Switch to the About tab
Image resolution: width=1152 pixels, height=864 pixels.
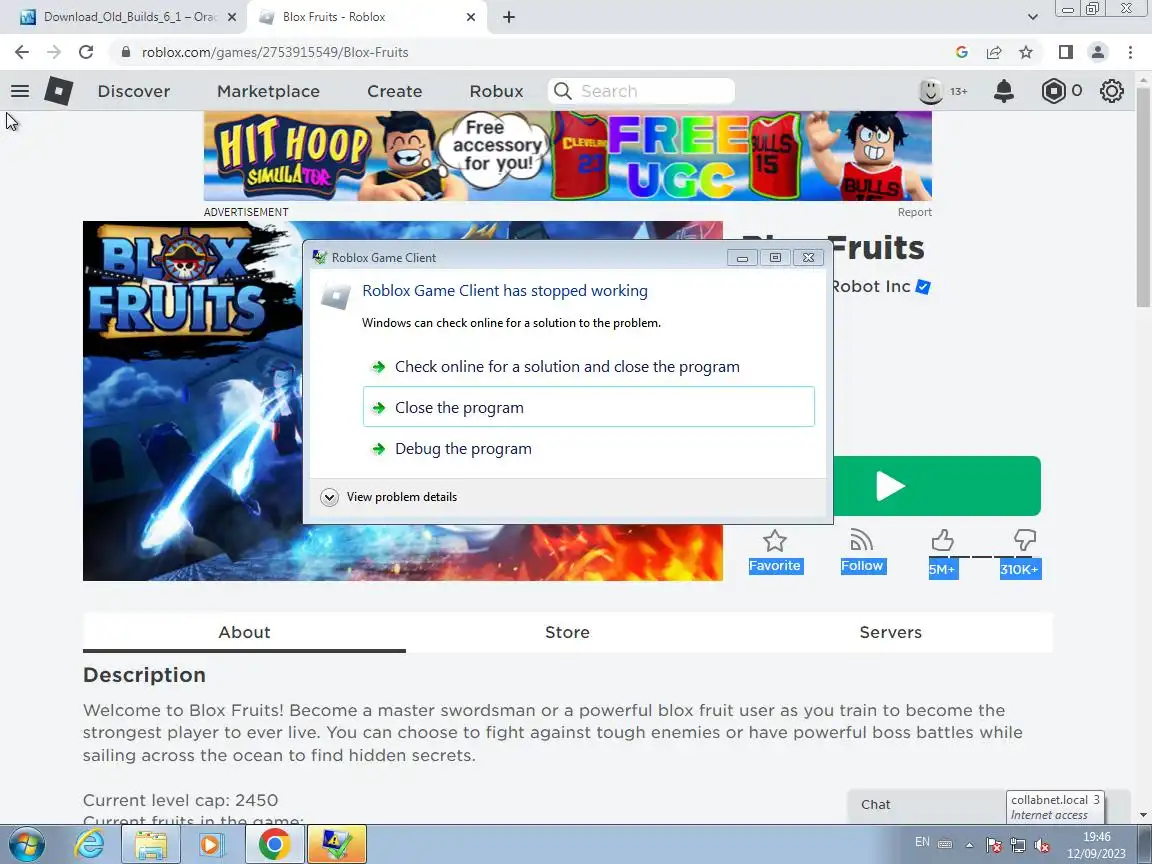[x=244, y=633]
